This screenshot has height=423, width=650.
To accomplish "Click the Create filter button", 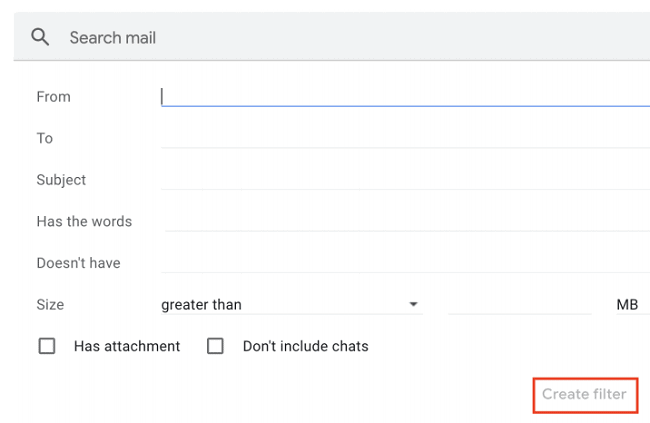I will (585, 394).
